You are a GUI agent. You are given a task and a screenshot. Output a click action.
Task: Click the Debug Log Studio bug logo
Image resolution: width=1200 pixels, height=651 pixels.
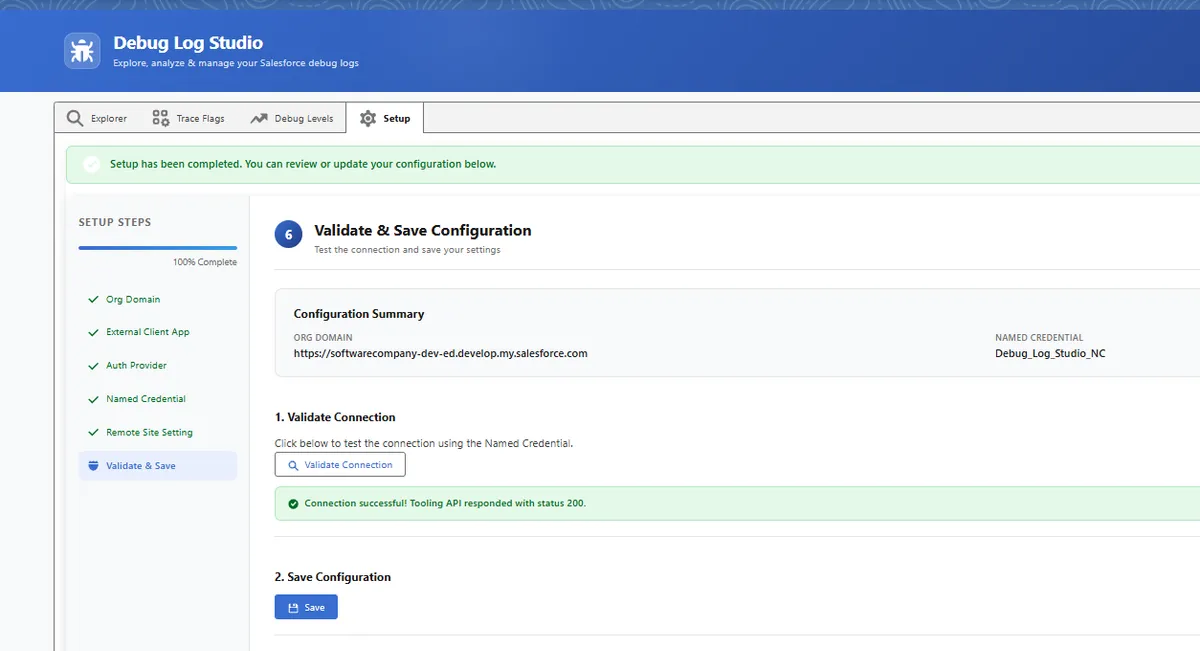click(82, 51)
